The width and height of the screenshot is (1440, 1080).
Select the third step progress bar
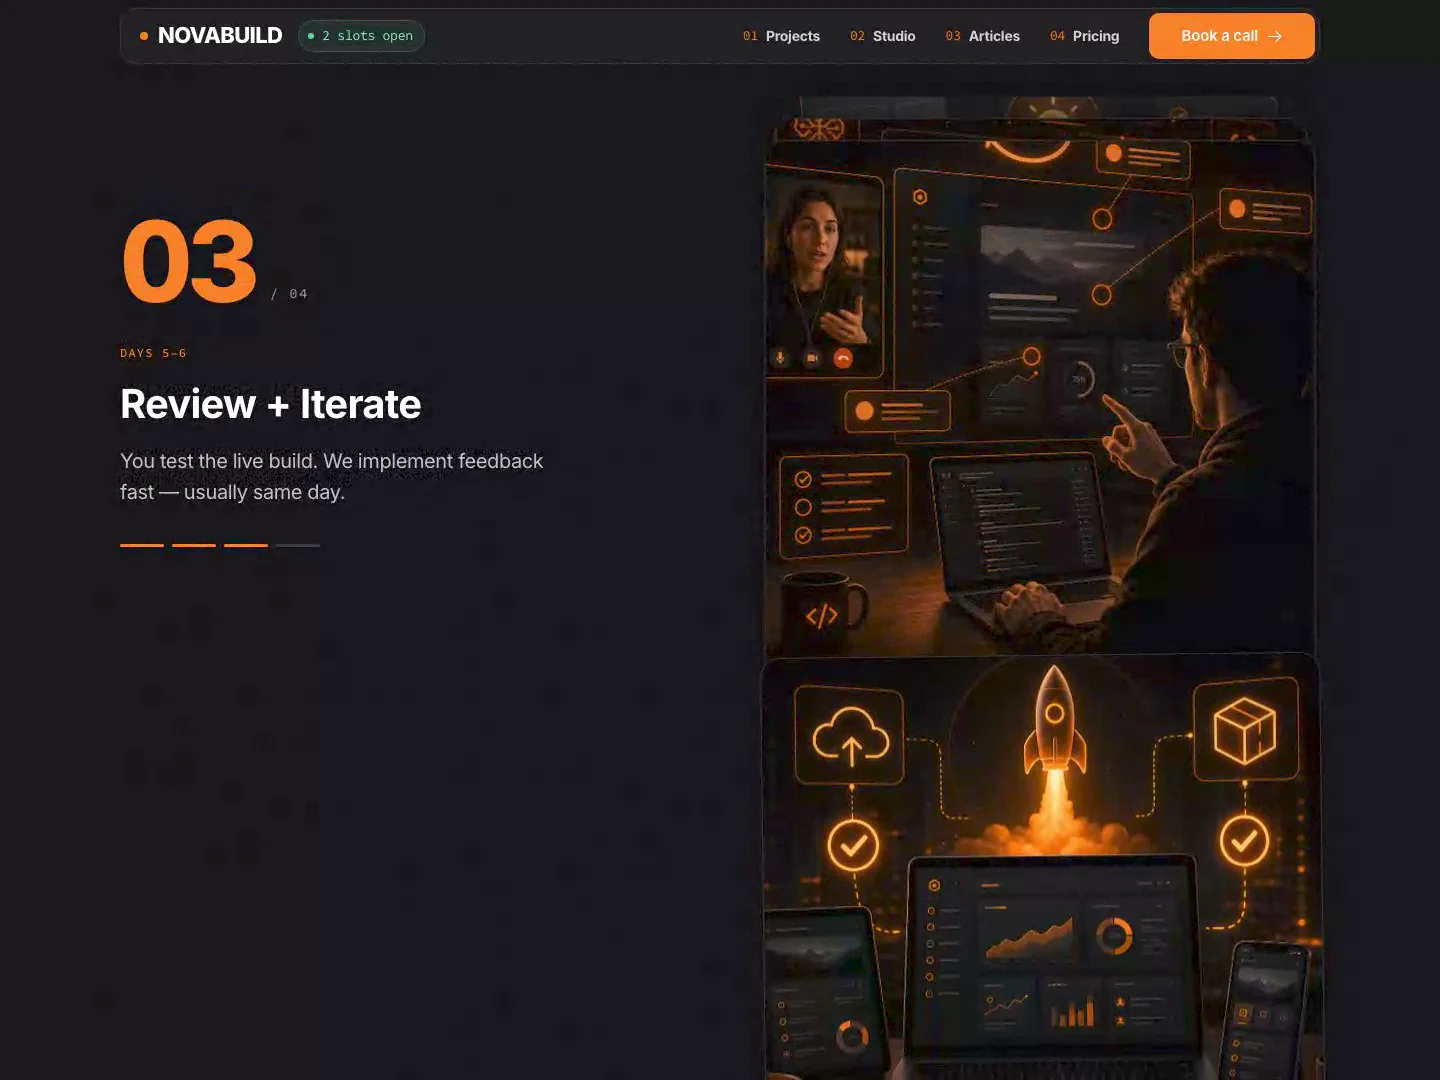click(x=246, y=545)
